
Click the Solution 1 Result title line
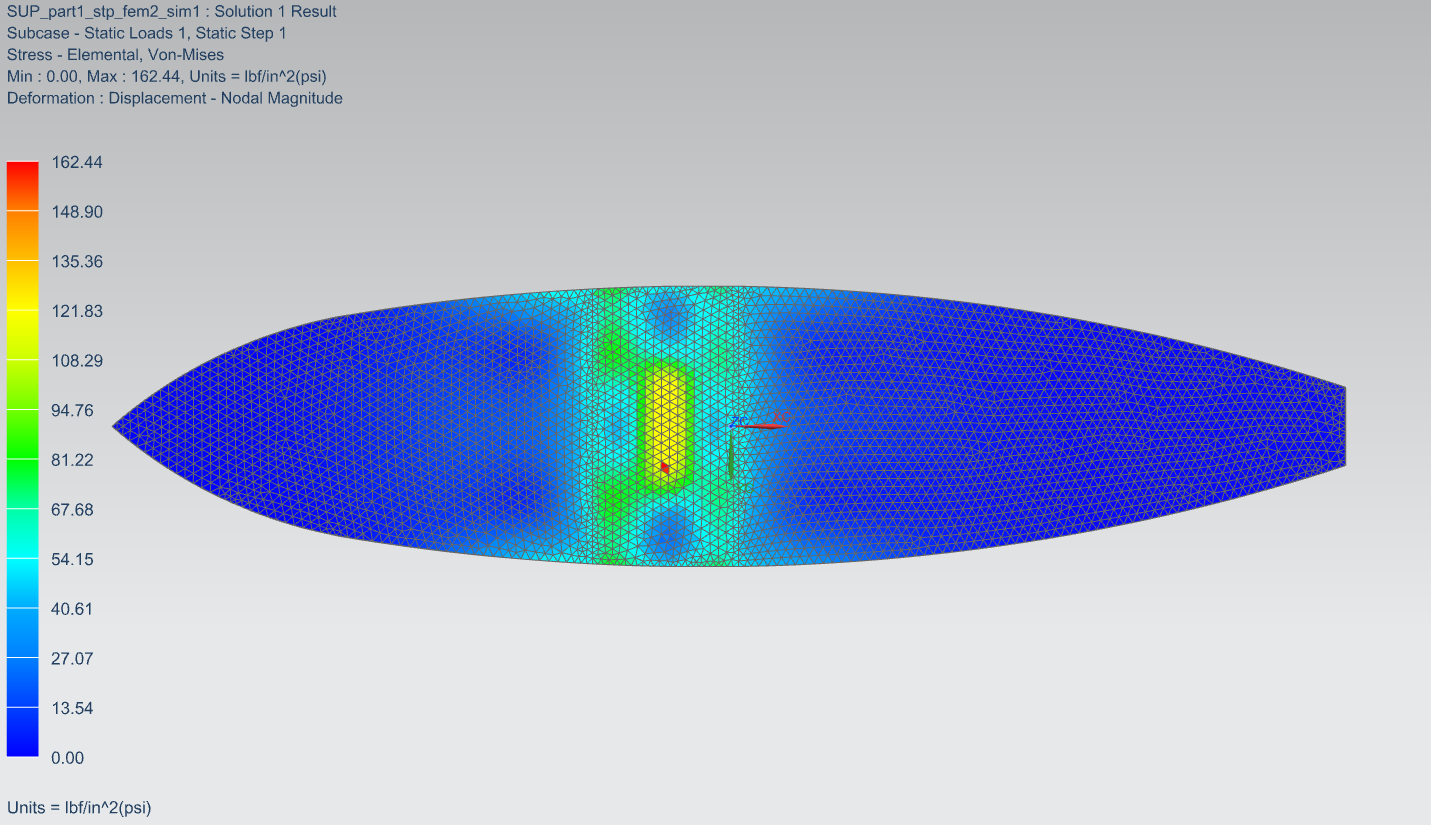pyautogui.click(x=171, y=12)
